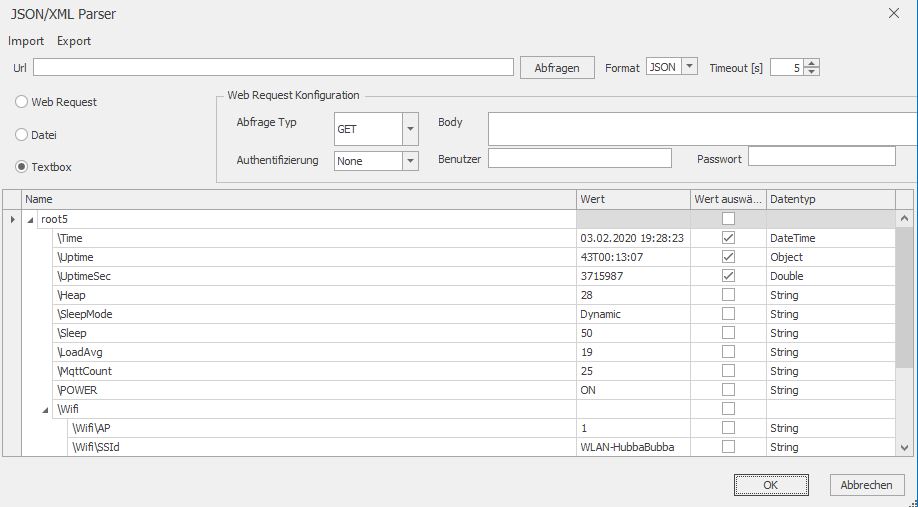Check the \Wifi\AP row checkbox
Viewport: 918px width, 507px height.
tap(728, 428)
